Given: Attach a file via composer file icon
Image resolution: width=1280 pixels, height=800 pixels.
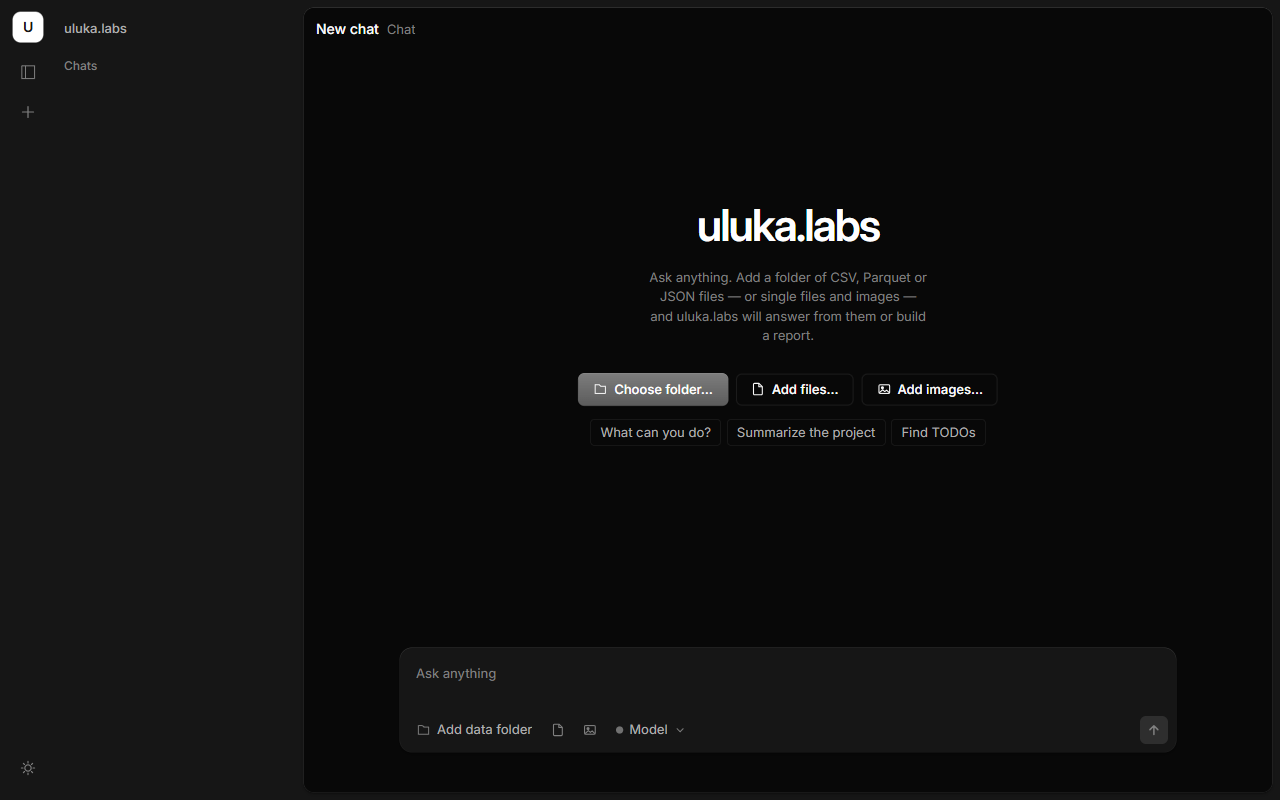Looking at the screenshot, I should point(558,730).
